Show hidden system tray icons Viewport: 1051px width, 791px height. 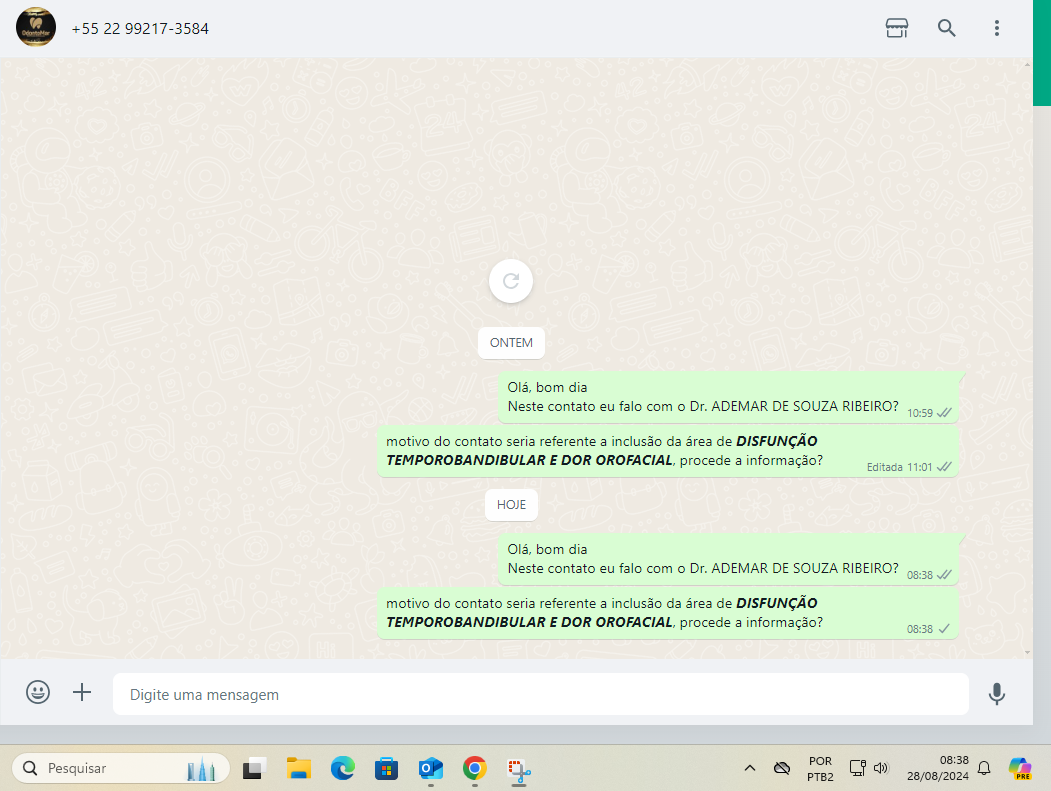coord(750,768)
